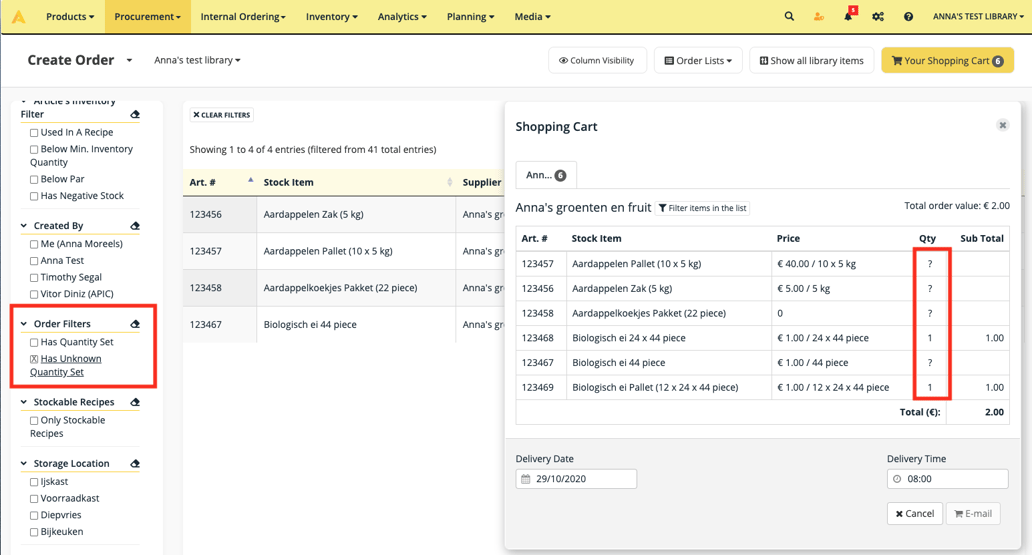The height and width of the screenshot is (555, 1032).
Task: Enable the Has Quantity Set checkbox
Action: click(34, 343)
